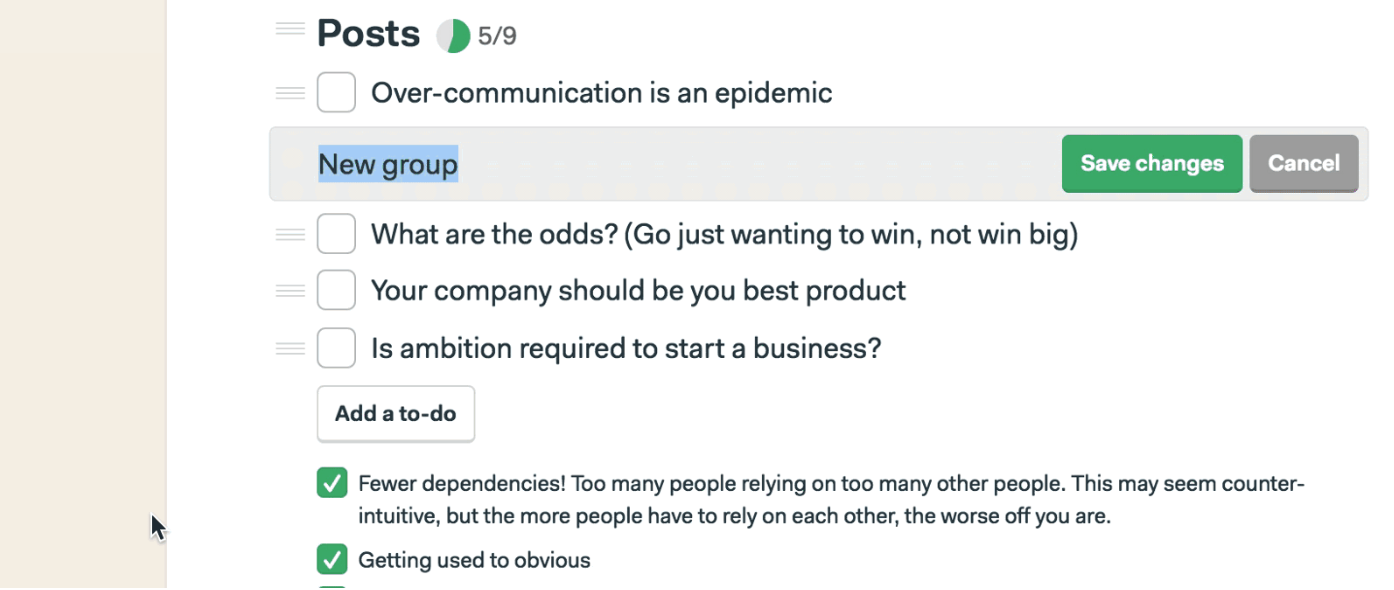Check the Is ambition required checkbox

click(x=336, y=348)
